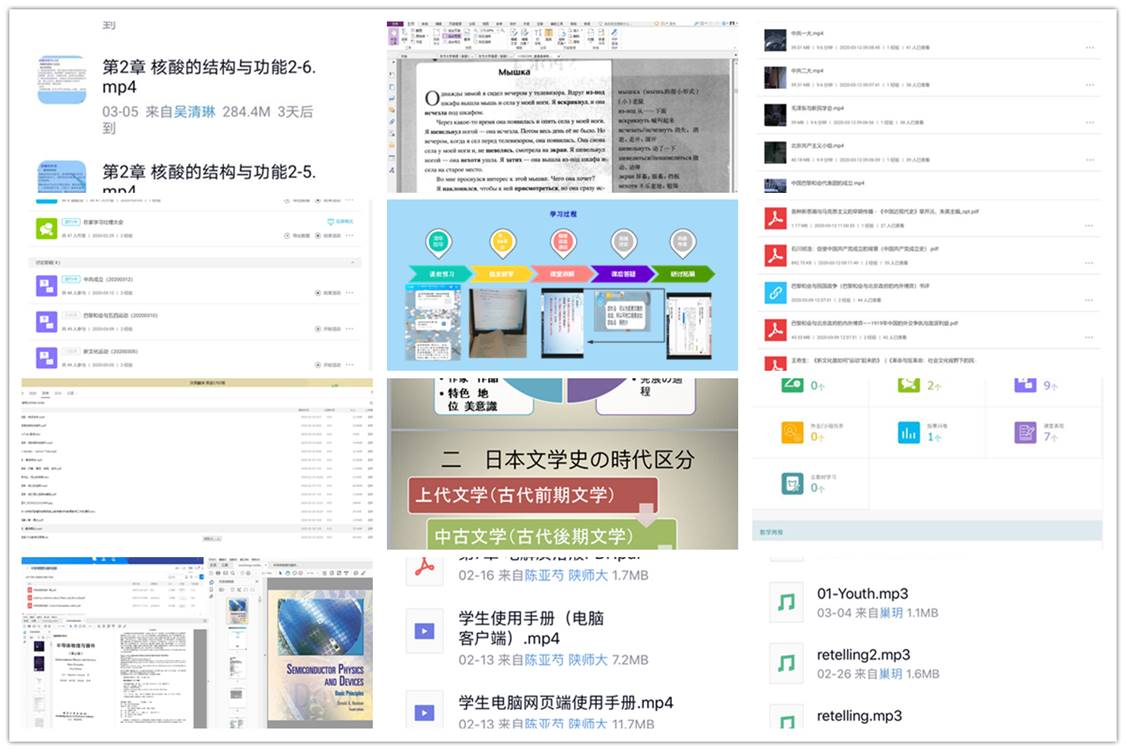Click the purple notebook icon showing 7个
1126x751 pixels.
pos(1025,432)
